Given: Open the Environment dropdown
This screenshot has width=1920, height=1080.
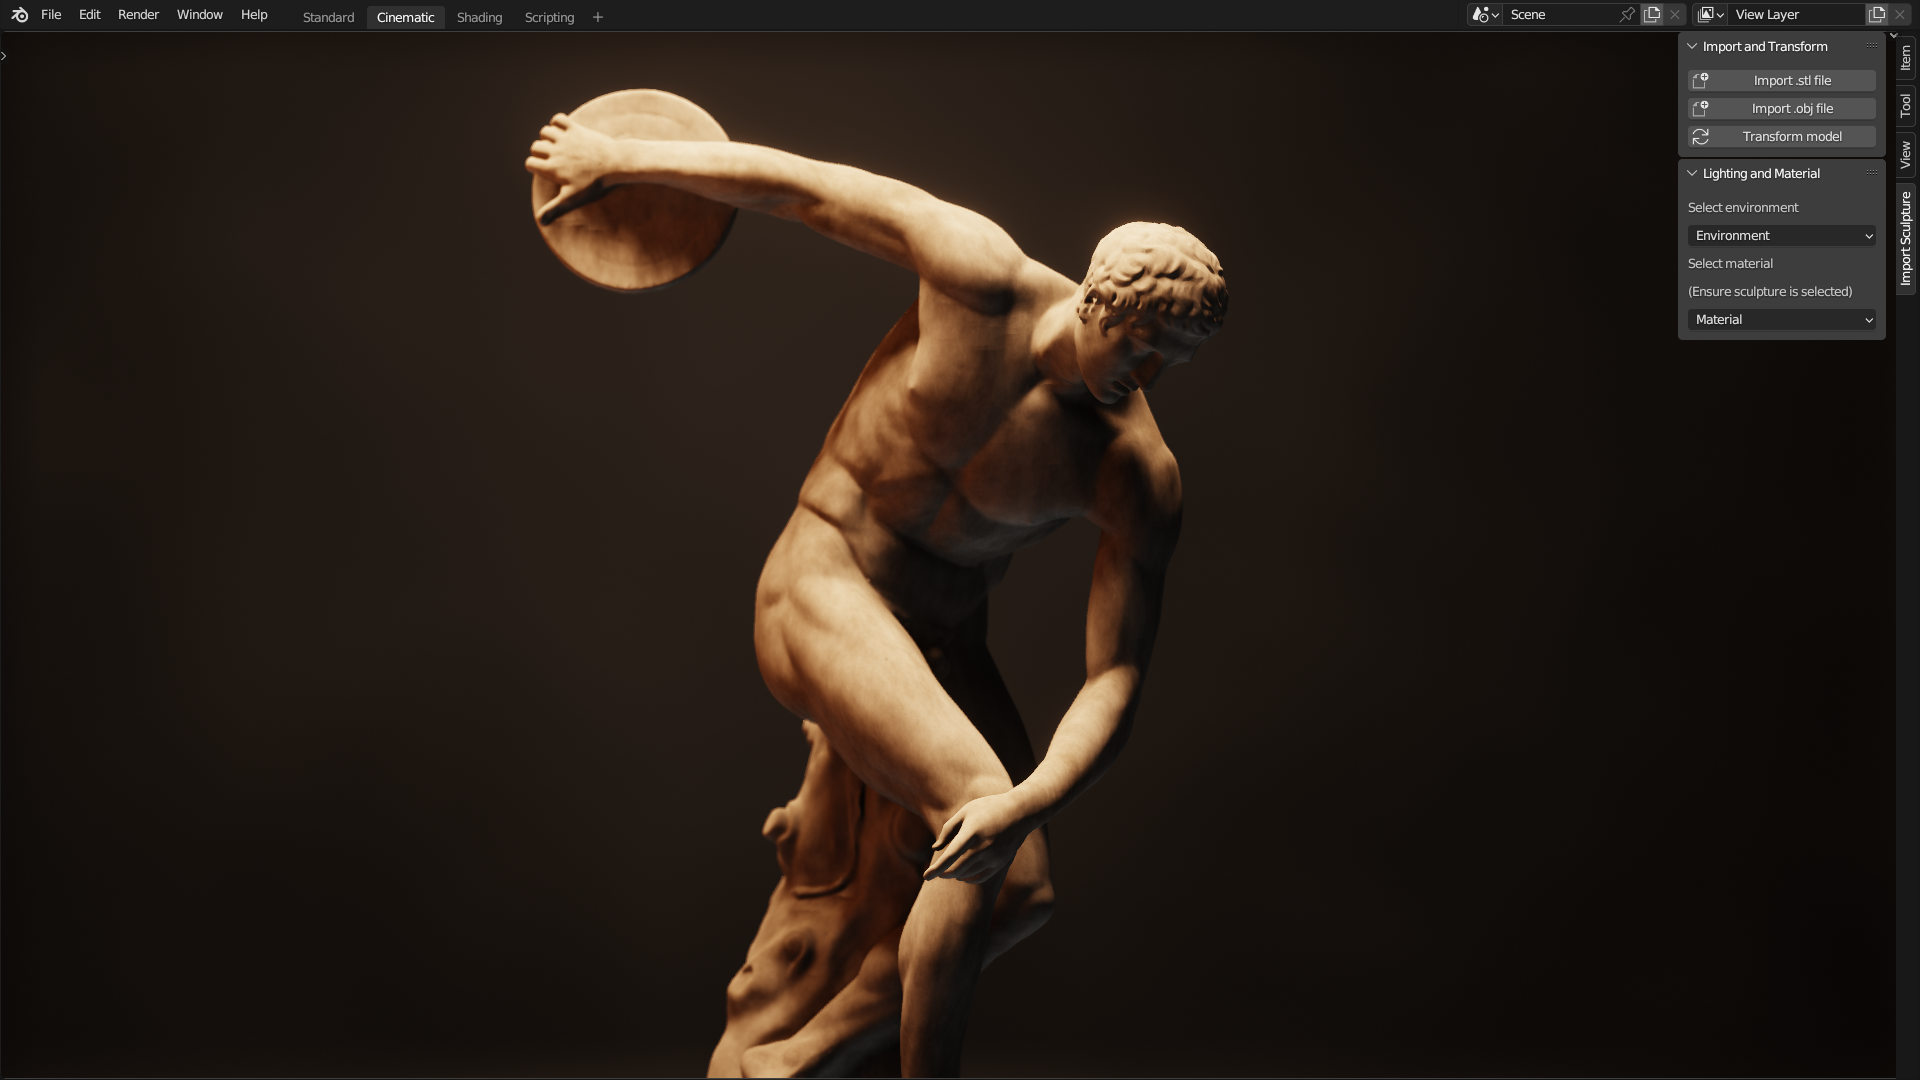Looking at the screenshot, I should coord(1782,236).
